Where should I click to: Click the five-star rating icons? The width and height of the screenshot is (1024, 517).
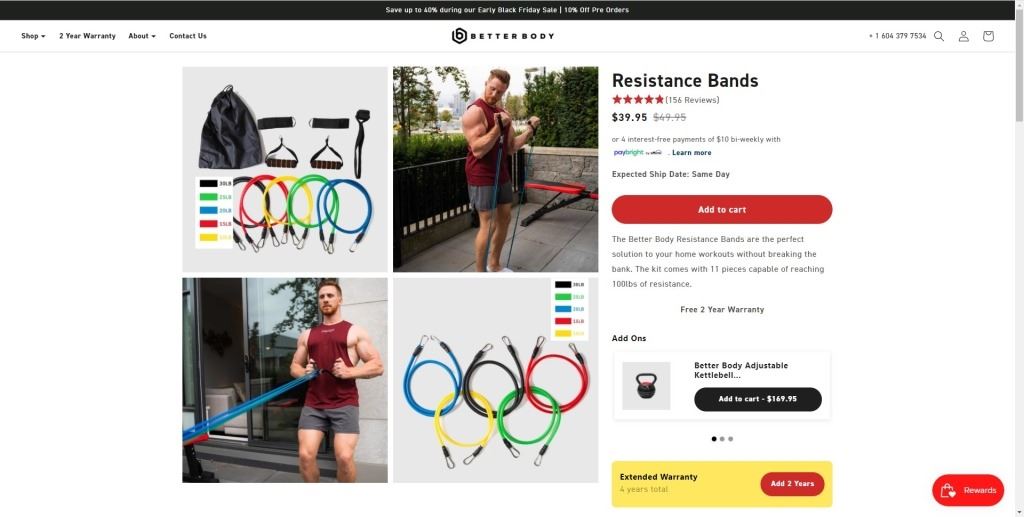click(x=637, y=100)
